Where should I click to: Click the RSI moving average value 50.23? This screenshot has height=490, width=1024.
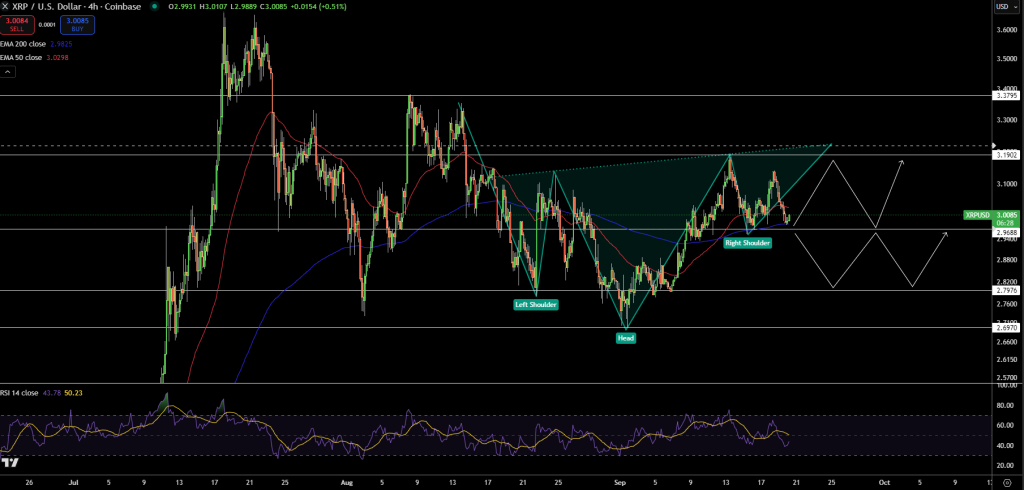point(74,393)
